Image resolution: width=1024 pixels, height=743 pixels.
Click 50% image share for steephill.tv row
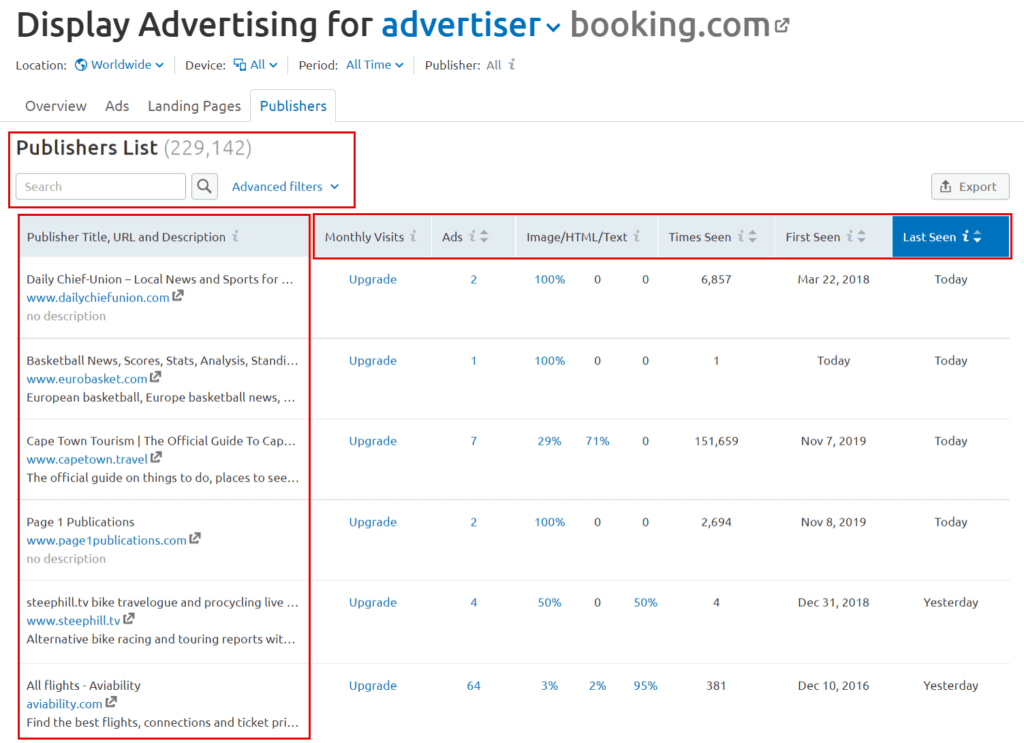pos(549,603)
